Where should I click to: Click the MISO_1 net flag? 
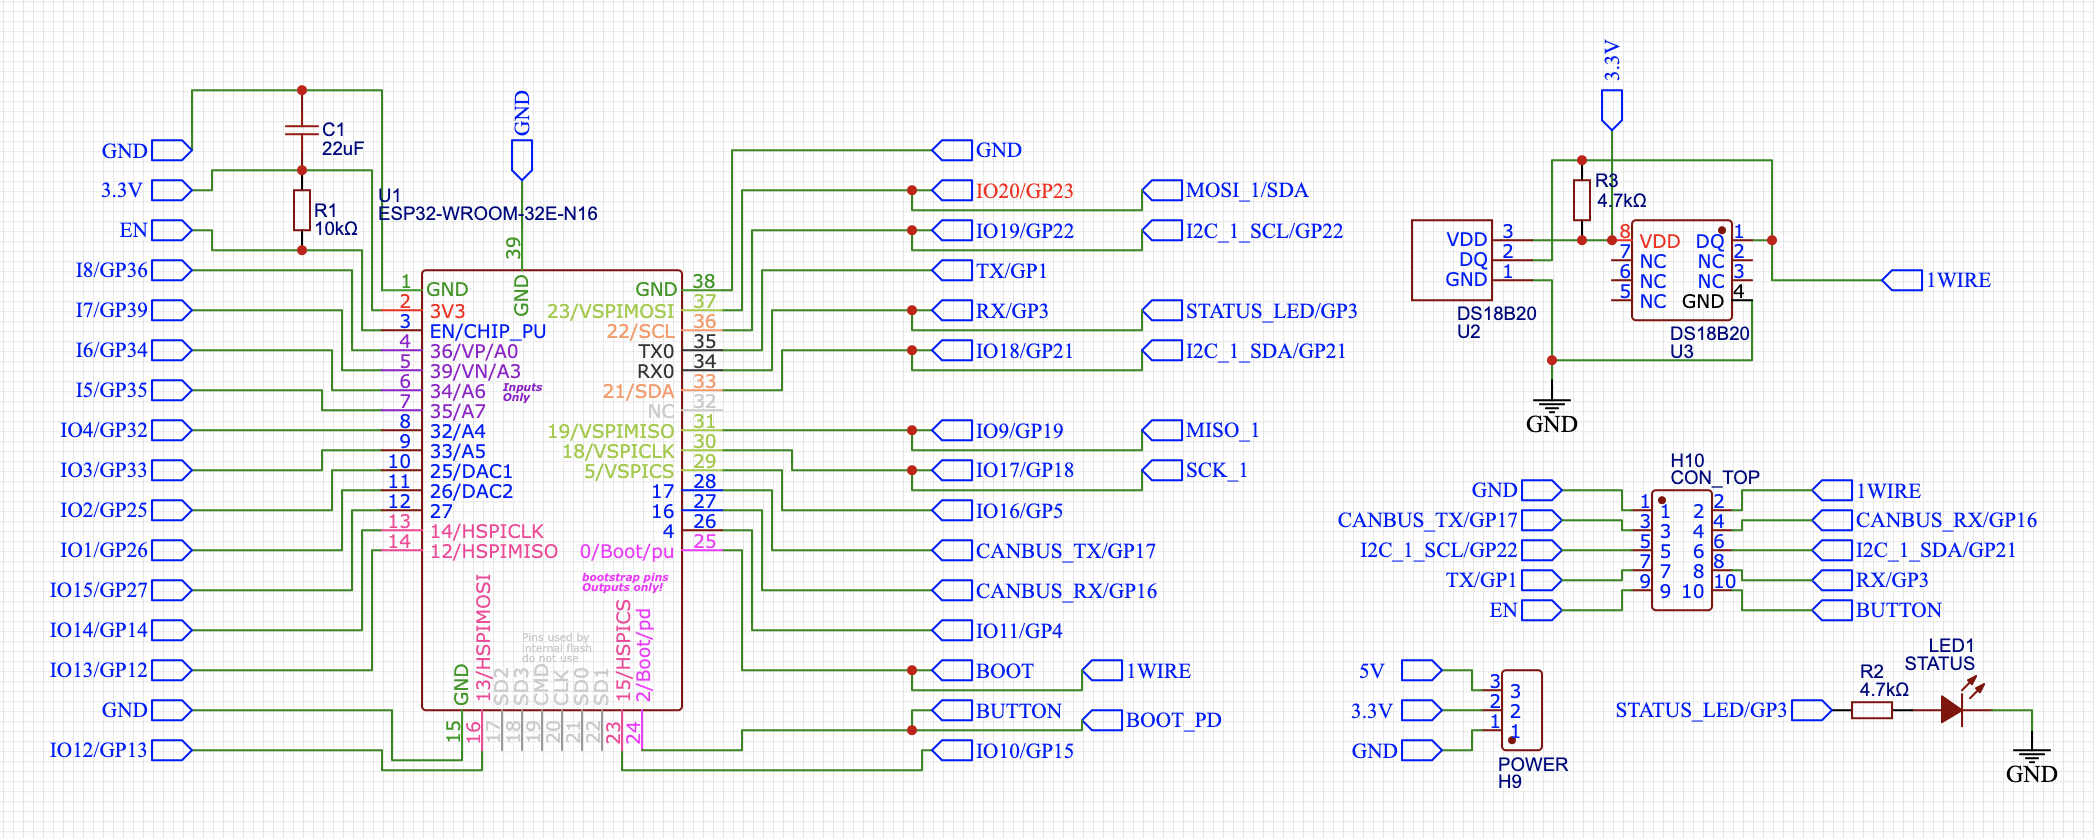pyautogui.click(x=1200, y=430)
